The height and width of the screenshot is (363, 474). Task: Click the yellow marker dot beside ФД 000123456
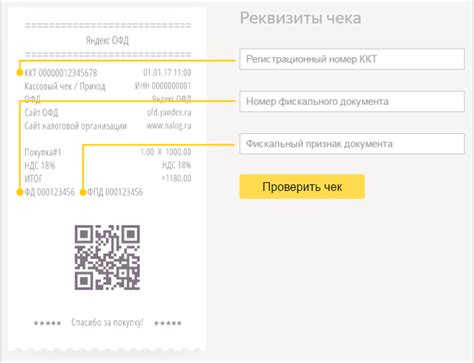pos(20,192)
